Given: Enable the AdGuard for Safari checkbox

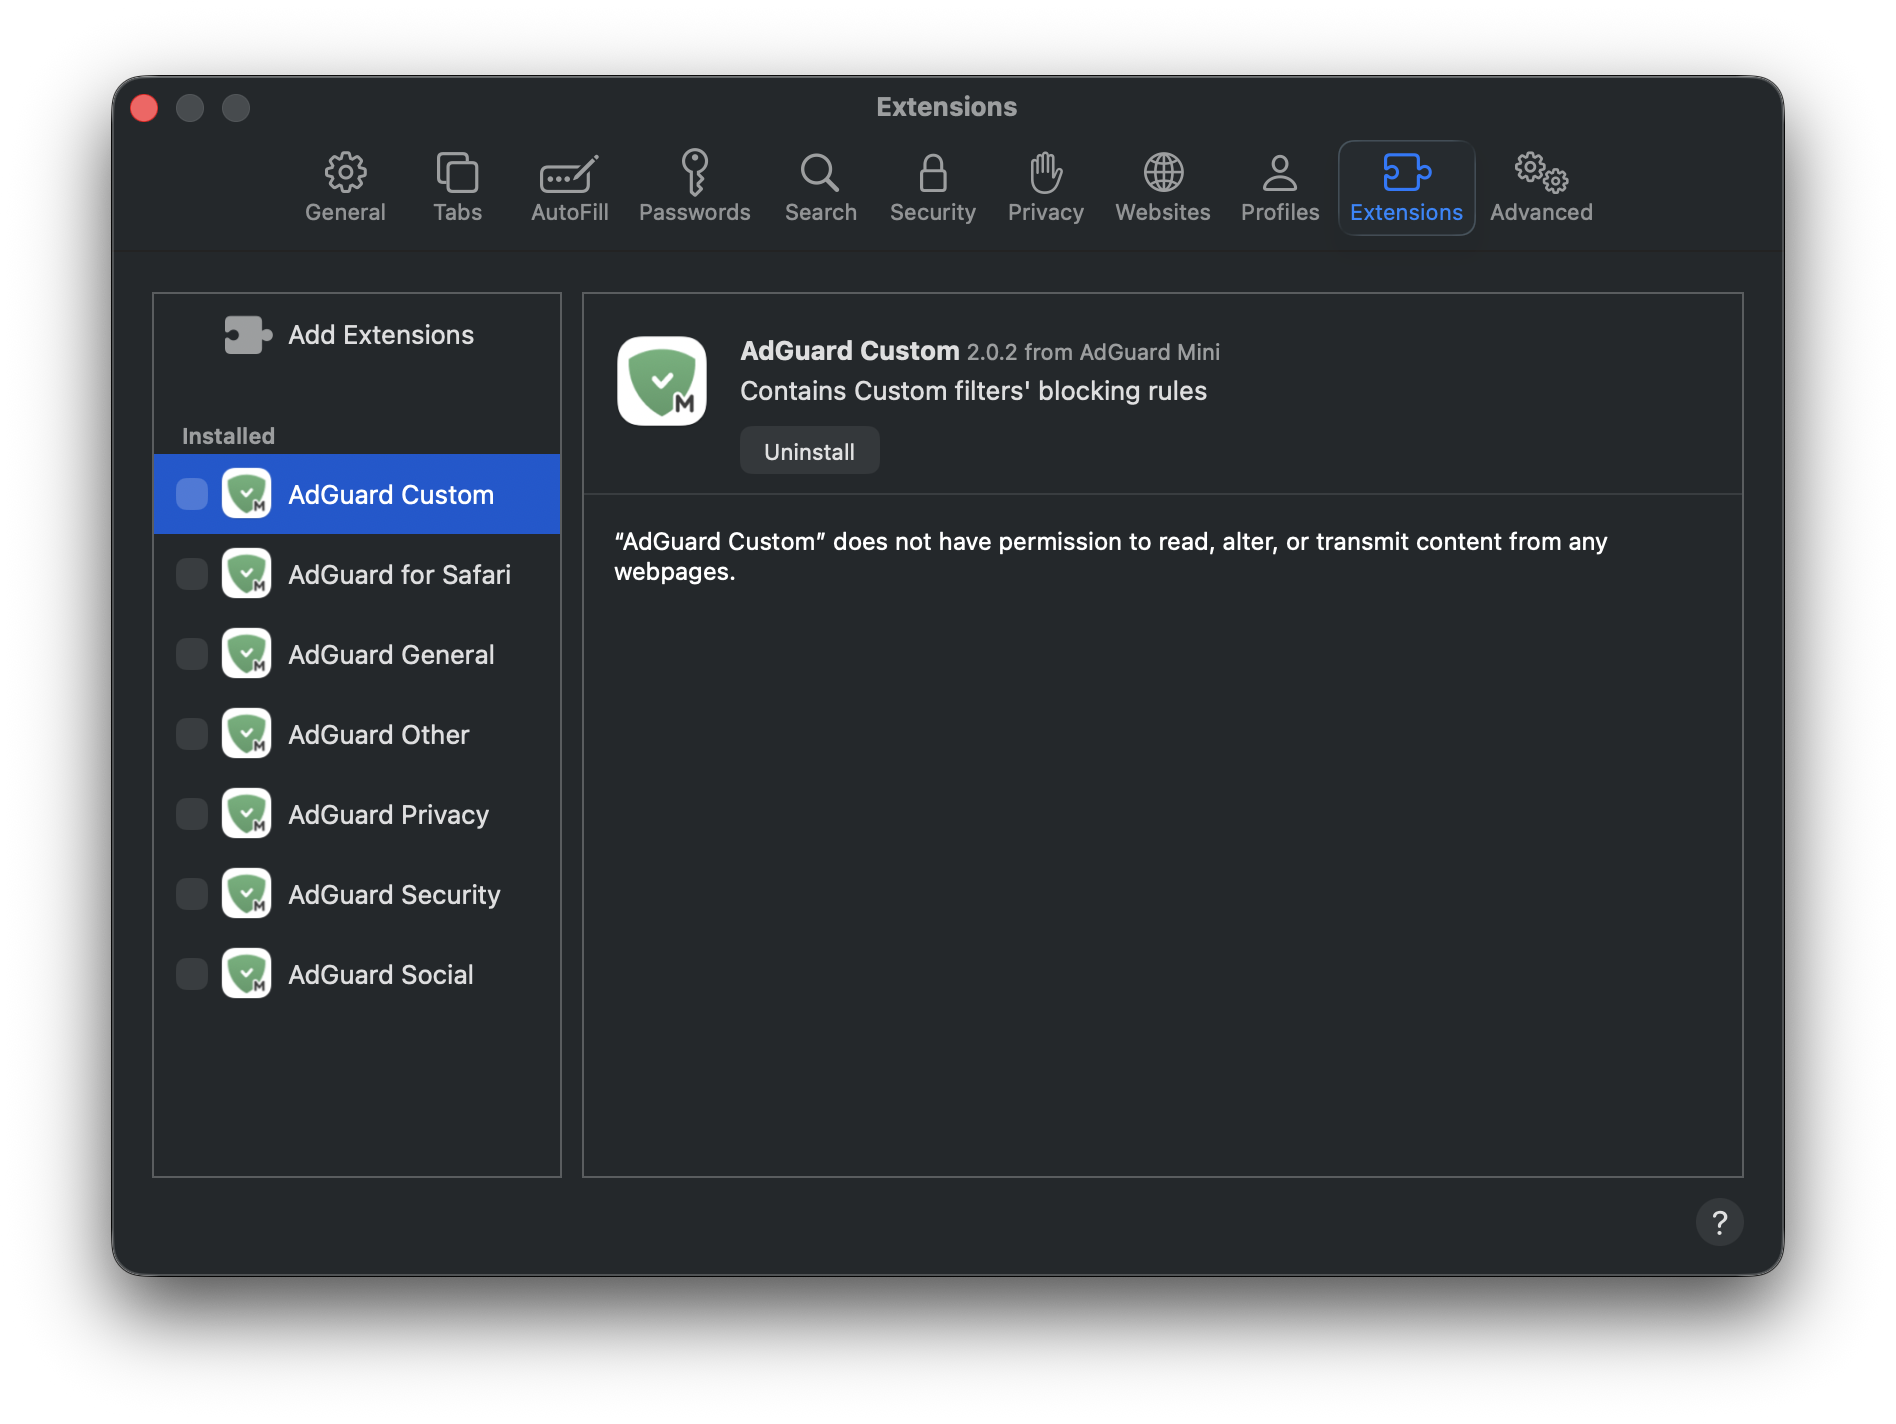Looking at the screenshot, I should (x=191, y=574).
